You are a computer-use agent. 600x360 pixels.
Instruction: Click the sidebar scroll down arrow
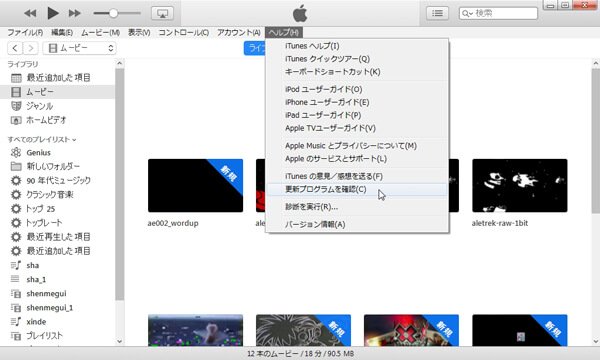pos(119,341)
